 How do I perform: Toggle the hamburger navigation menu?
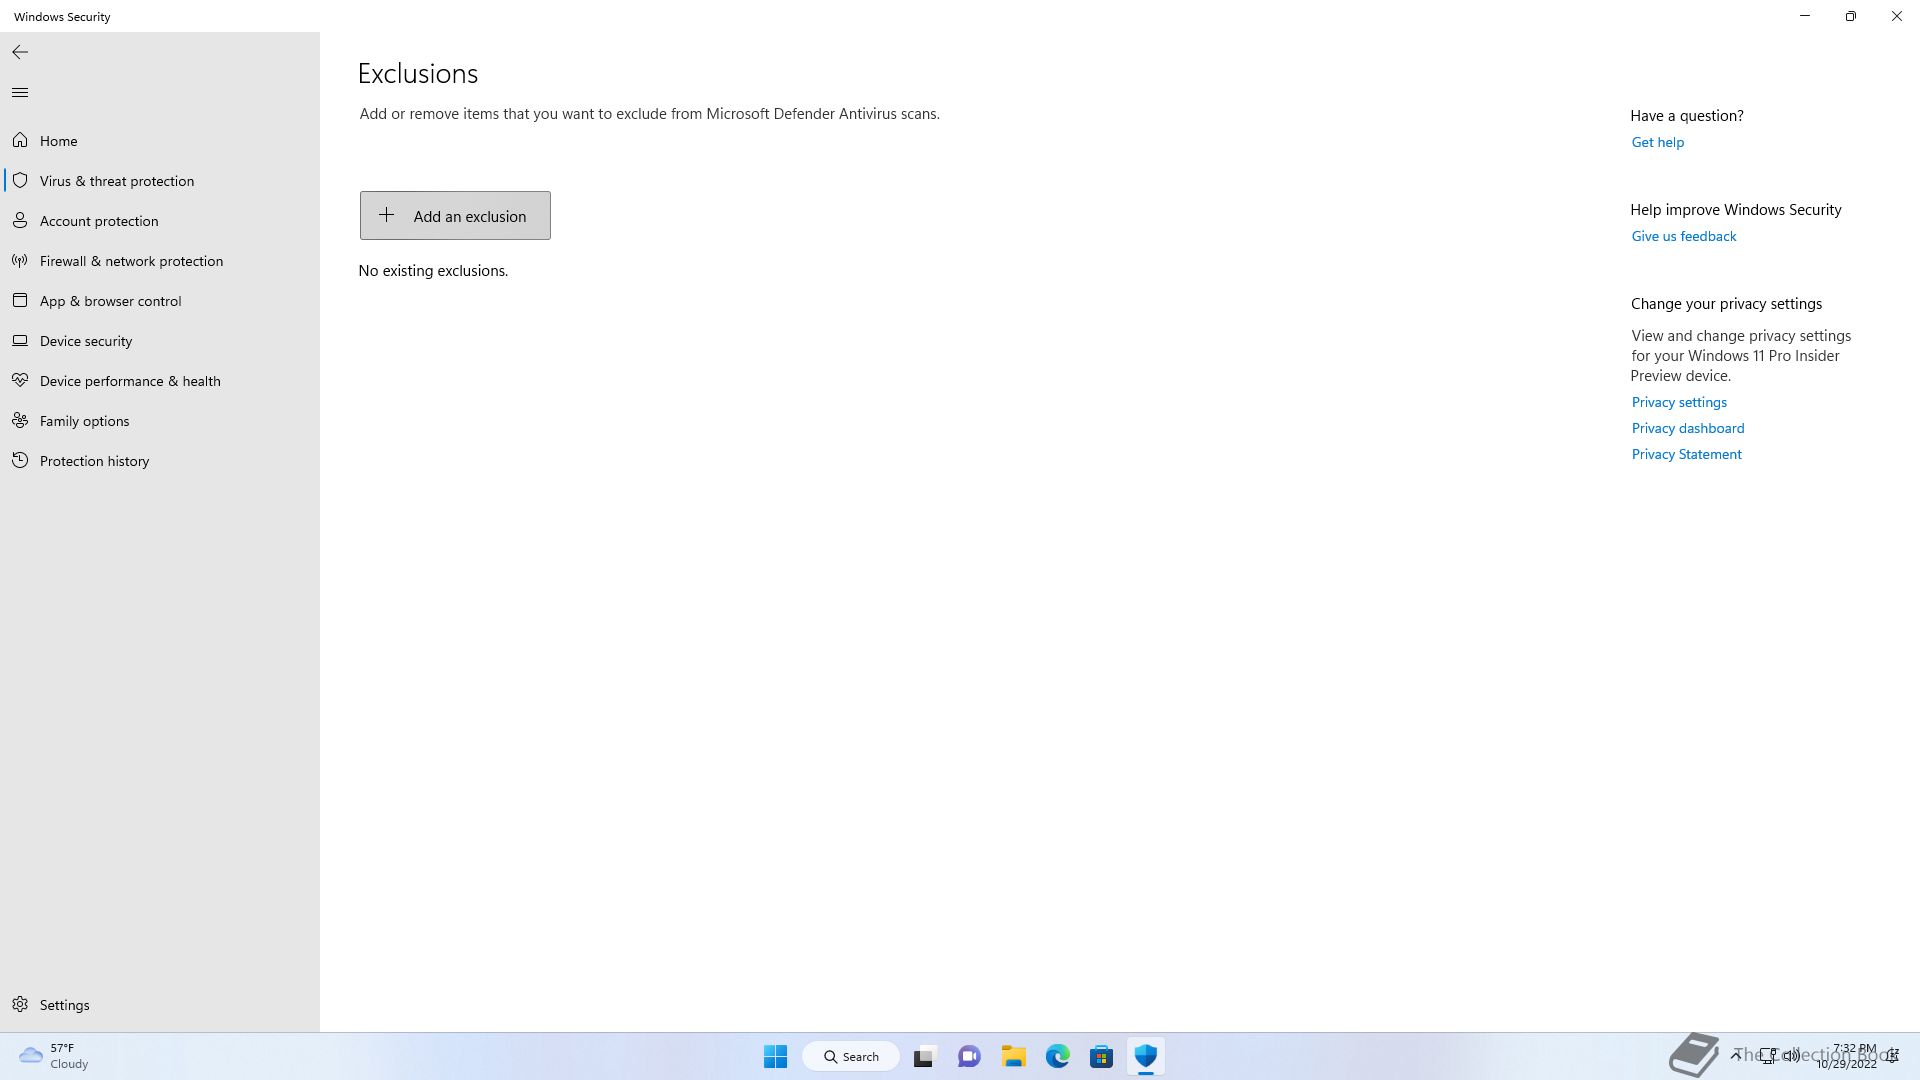tap(20, 92)
